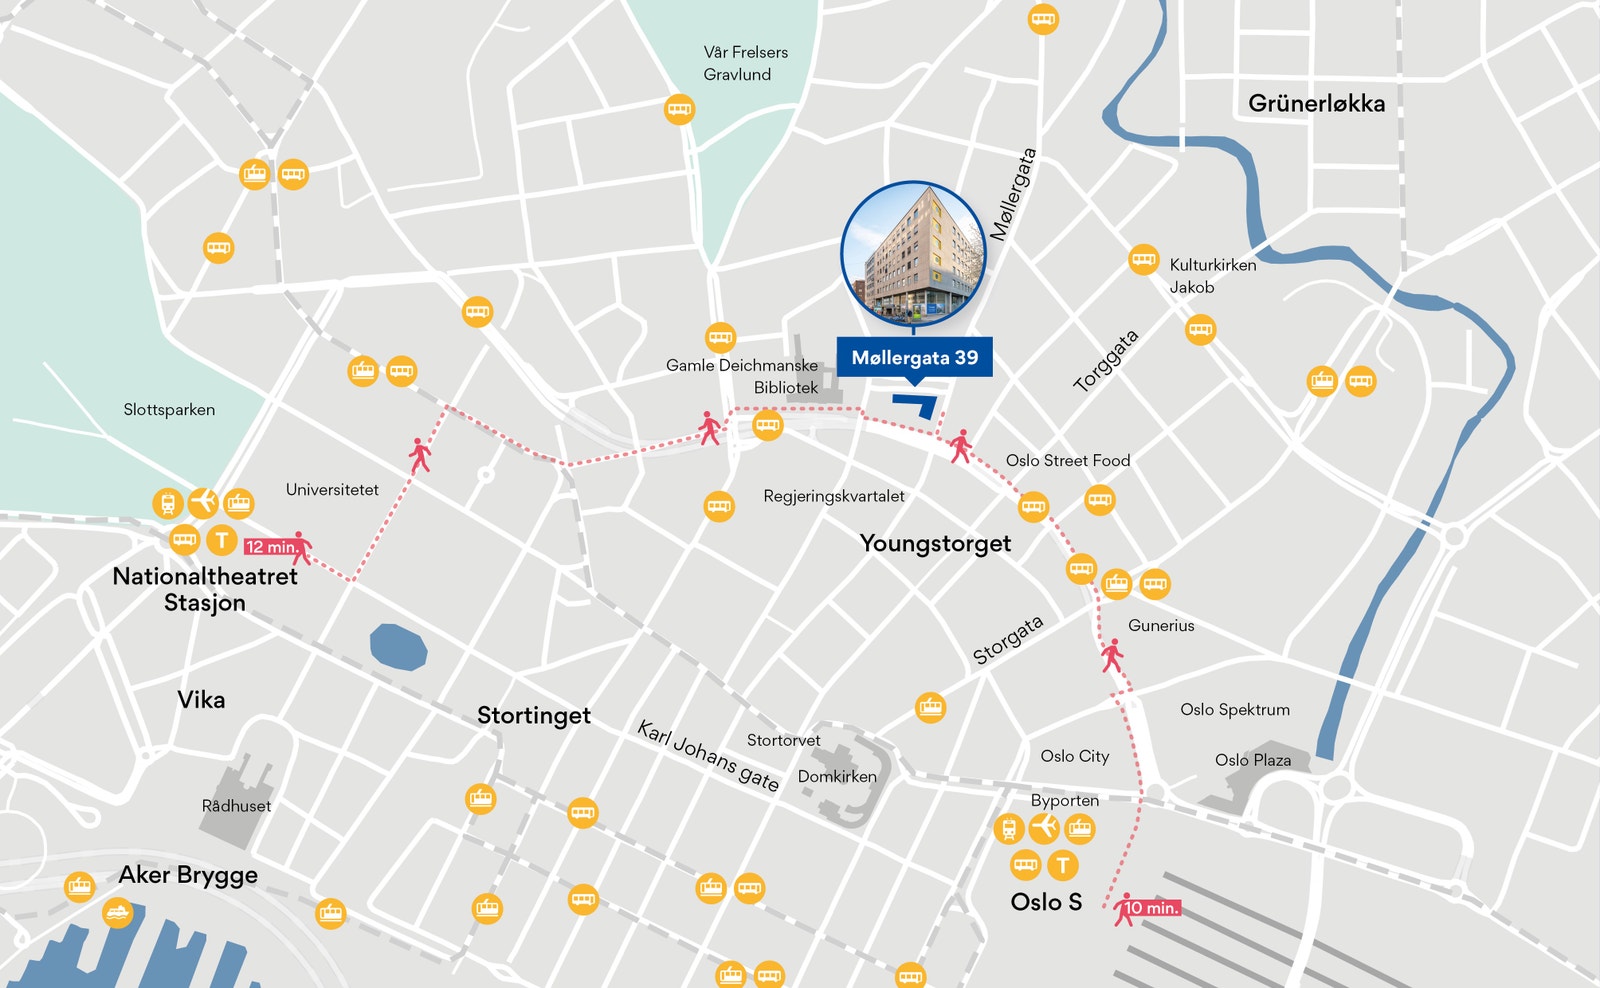Select the bus icon next to Kulturkirken Jakob
This screenshot has height=988, width=1600.
(1143, 260)
